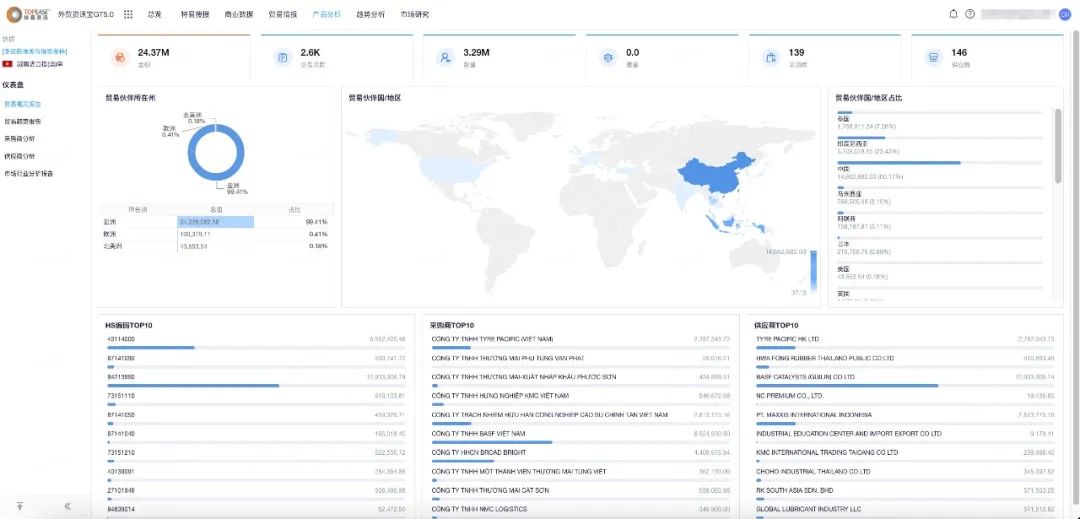Select 供应商分析 in the sidebar
Image resolution: width=1080 pixels, height=519 pixels.
pyautogui.click(x=19, y=156)
